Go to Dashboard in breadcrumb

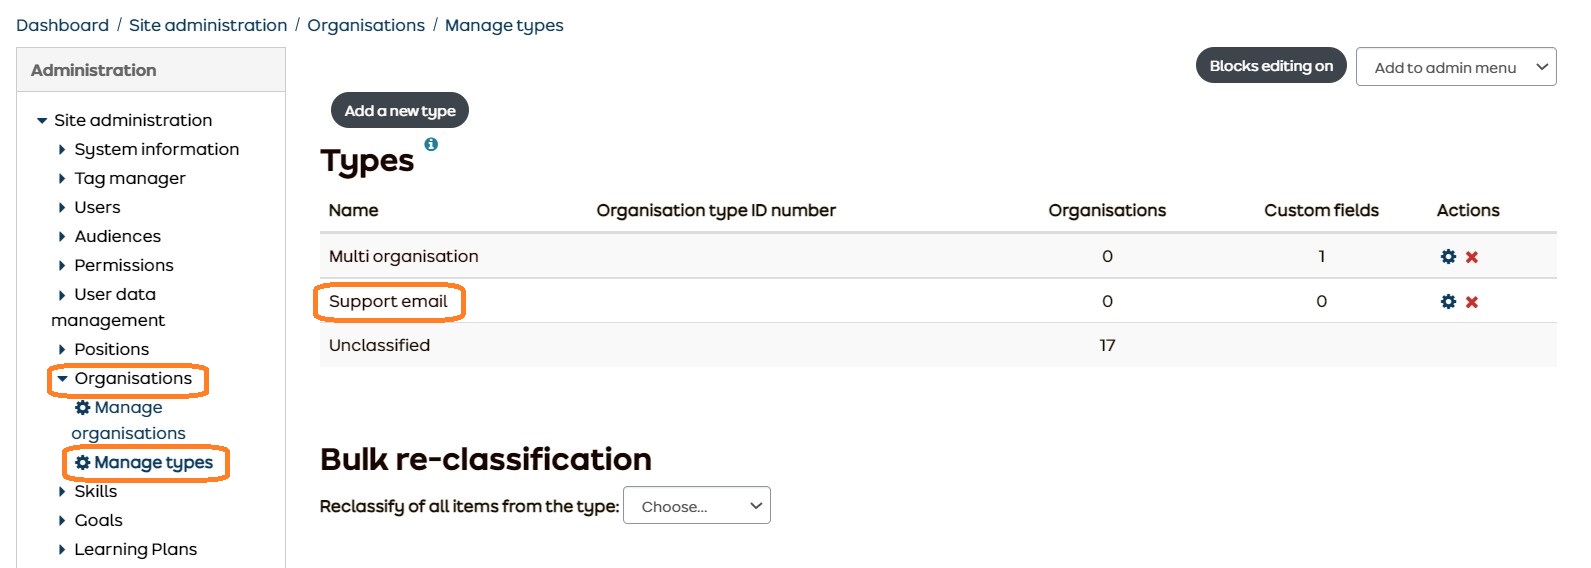pyautogui.click(x=62, y=25)
